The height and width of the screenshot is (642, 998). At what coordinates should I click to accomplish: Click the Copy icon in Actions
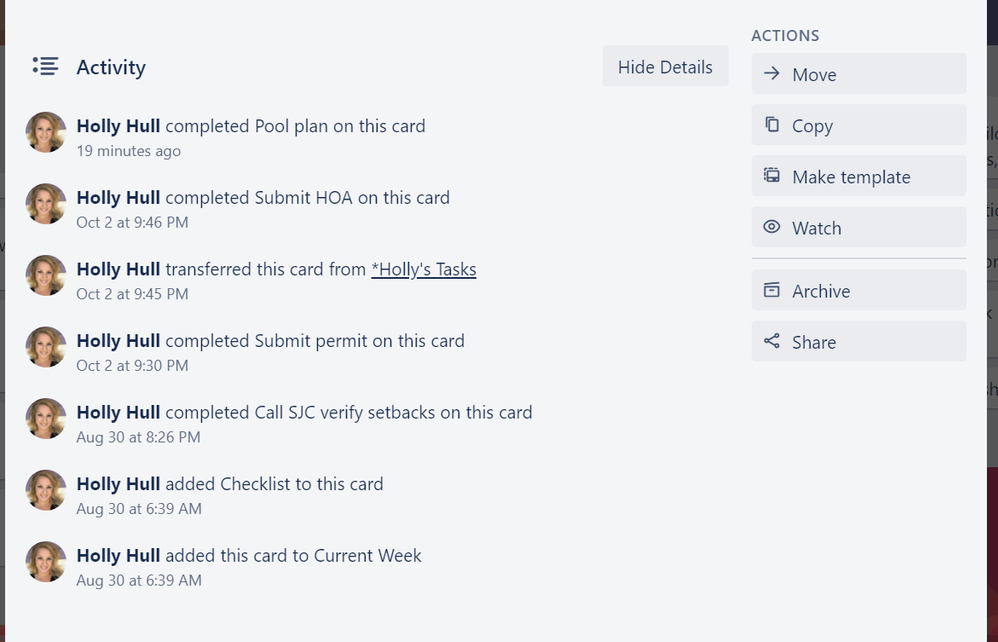(771, 125)
